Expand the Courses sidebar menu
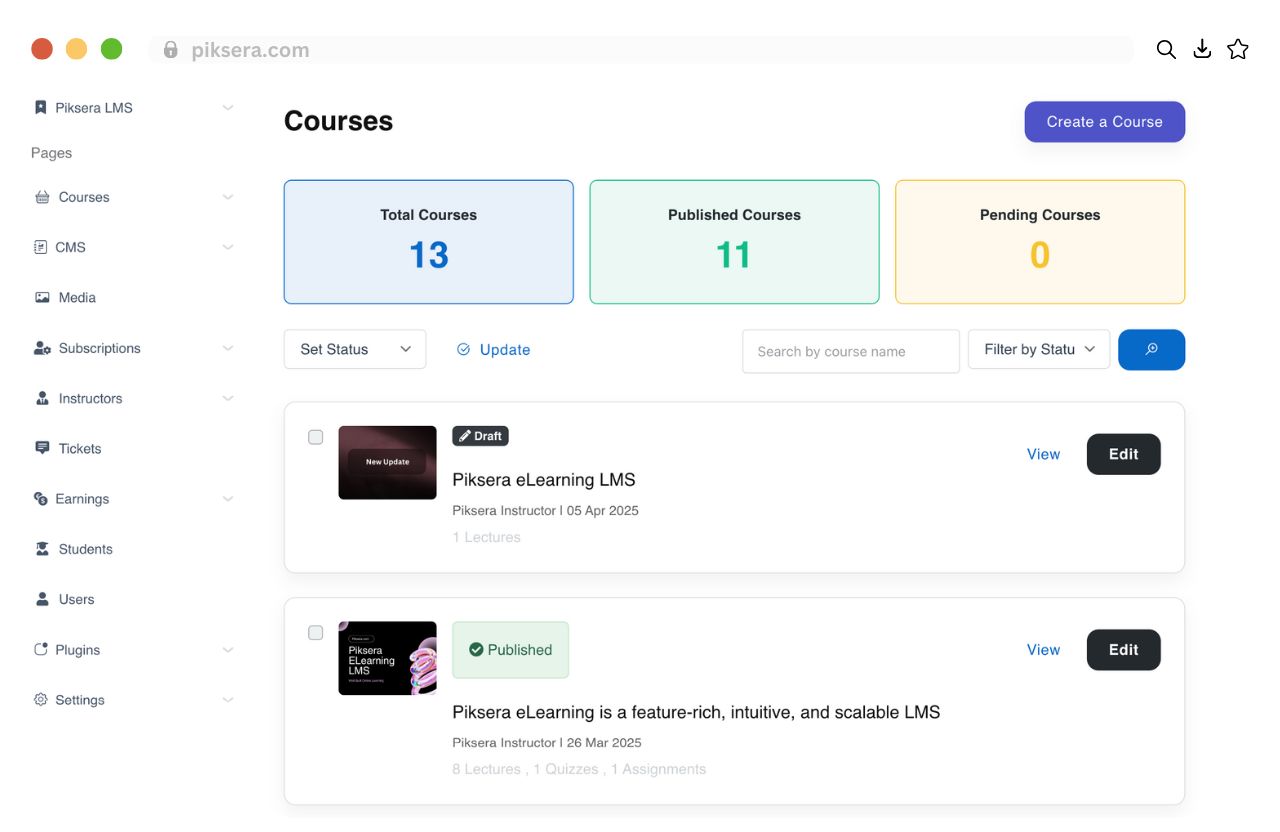The width and height of the screenshot is (1280, 832). 228,197
